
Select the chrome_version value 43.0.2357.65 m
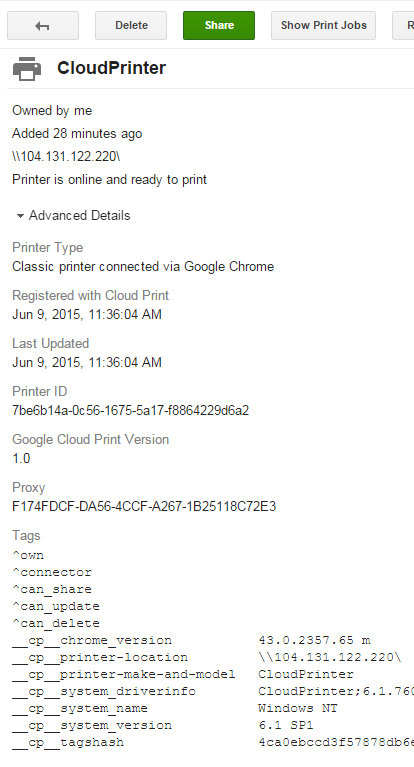tap(314, 640)
